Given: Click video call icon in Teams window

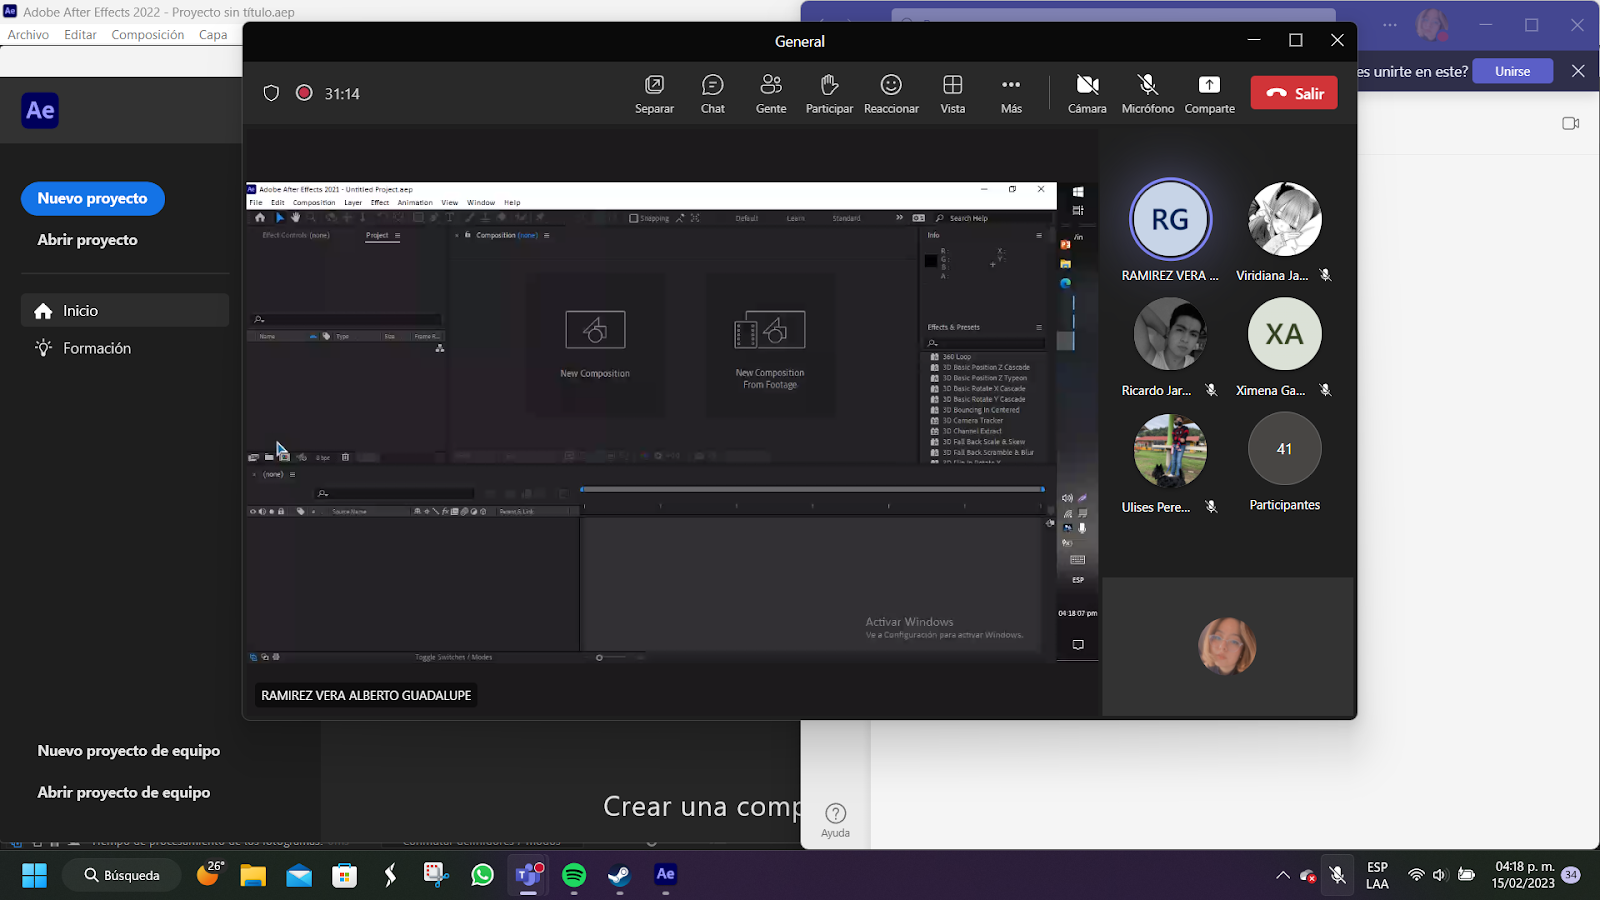Looking at the screenshot, I should (x=1571, y=123).
